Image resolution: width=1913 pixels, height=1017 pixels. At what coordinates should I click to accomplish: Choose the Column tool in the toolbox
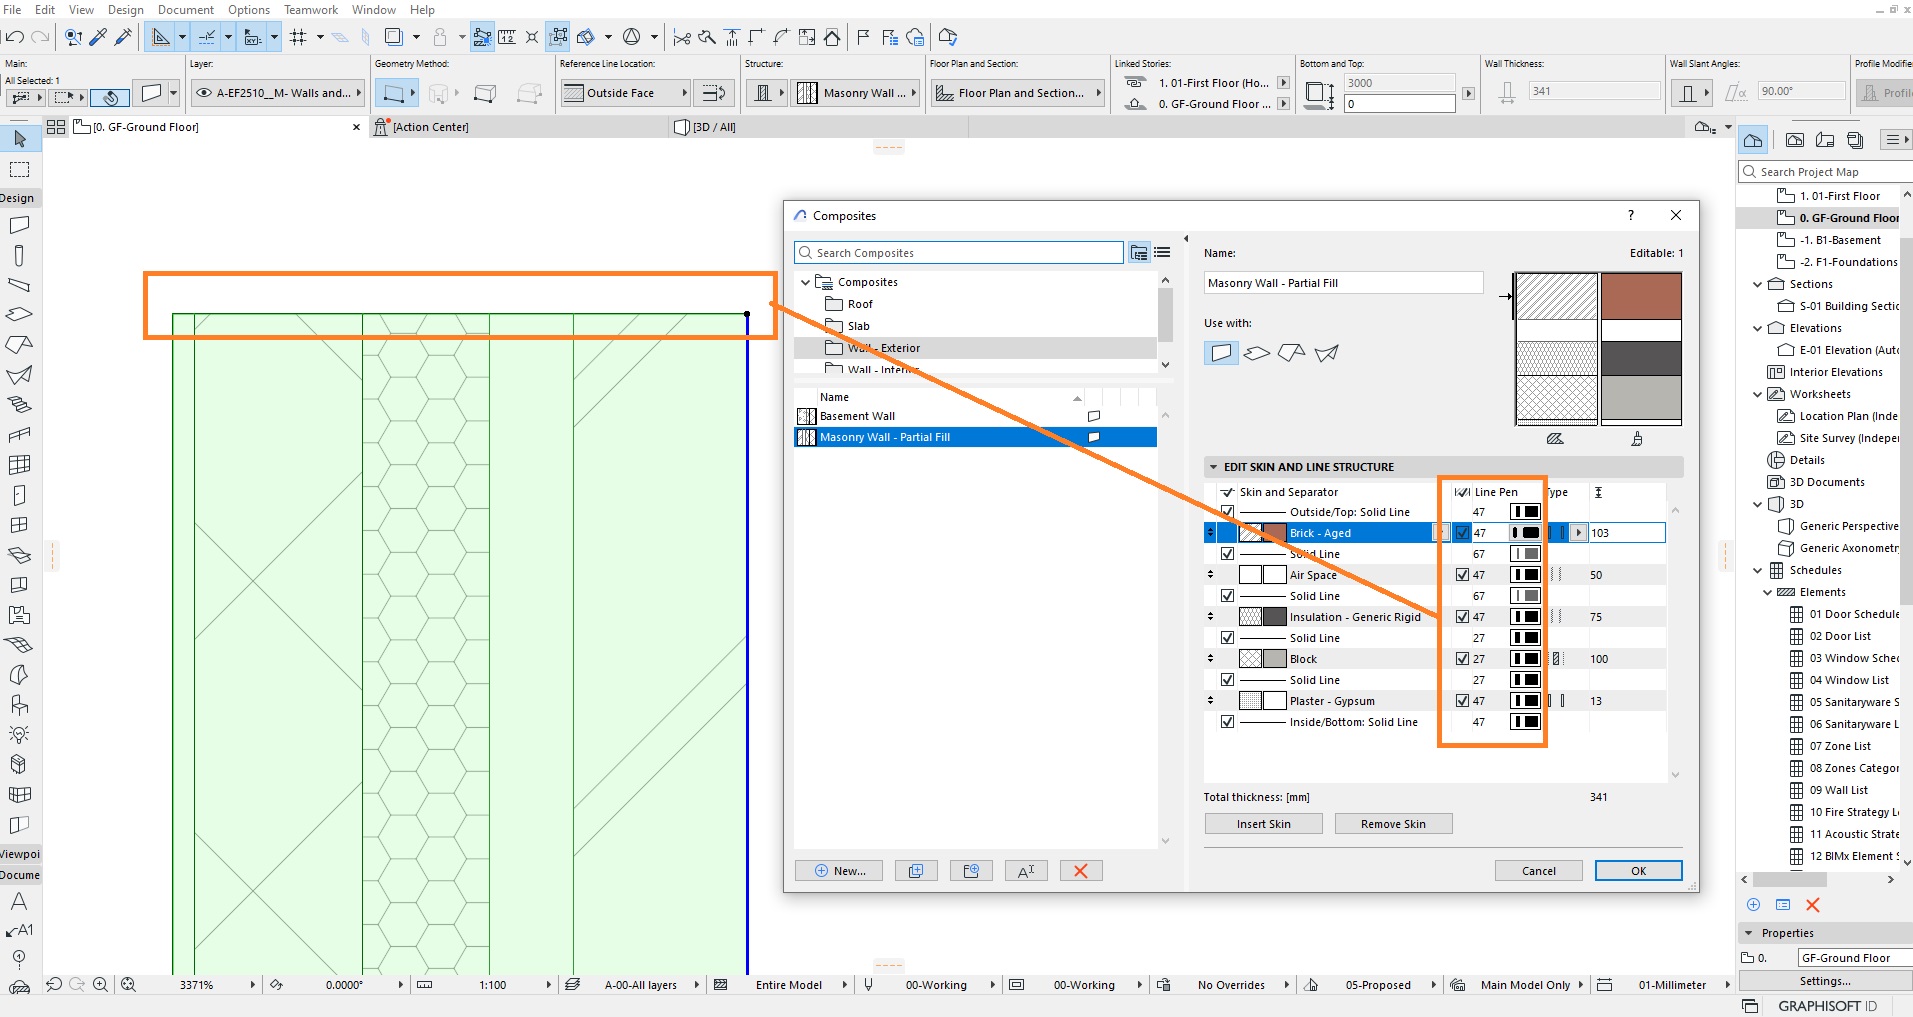19,255
